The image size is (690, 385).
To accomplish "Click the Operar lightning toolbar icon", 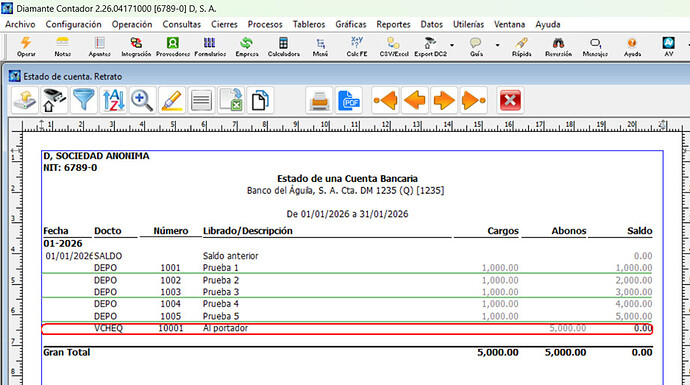I will (x=26, y=47).
